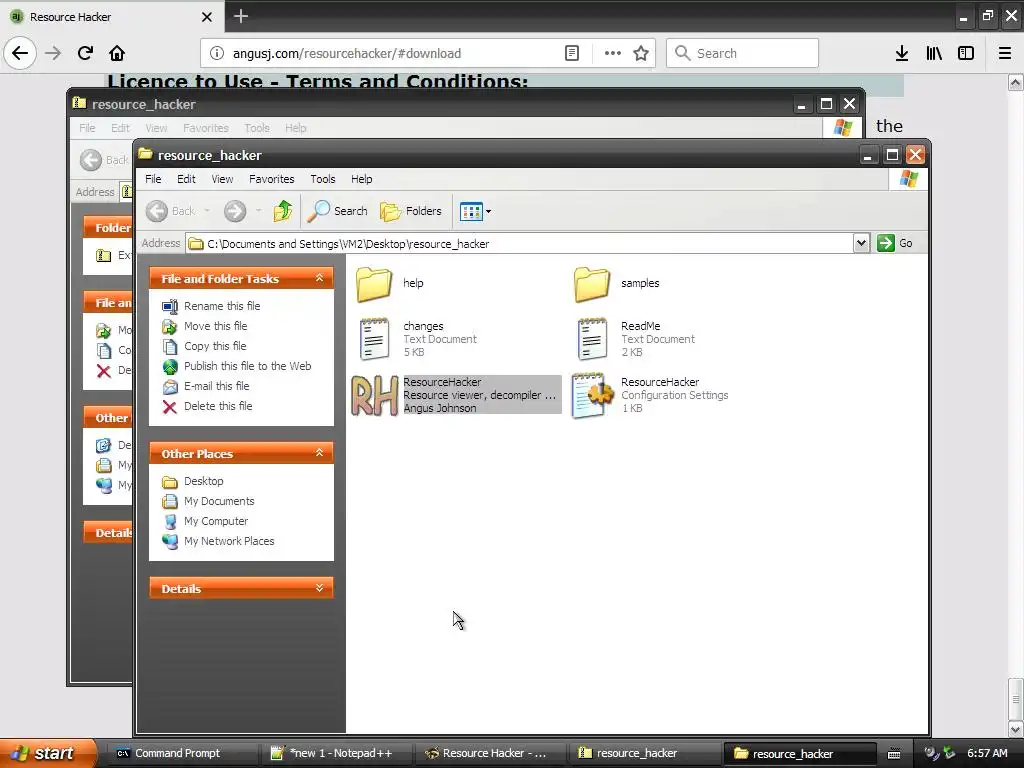Click the browser forward arrow button

(53, 53)
